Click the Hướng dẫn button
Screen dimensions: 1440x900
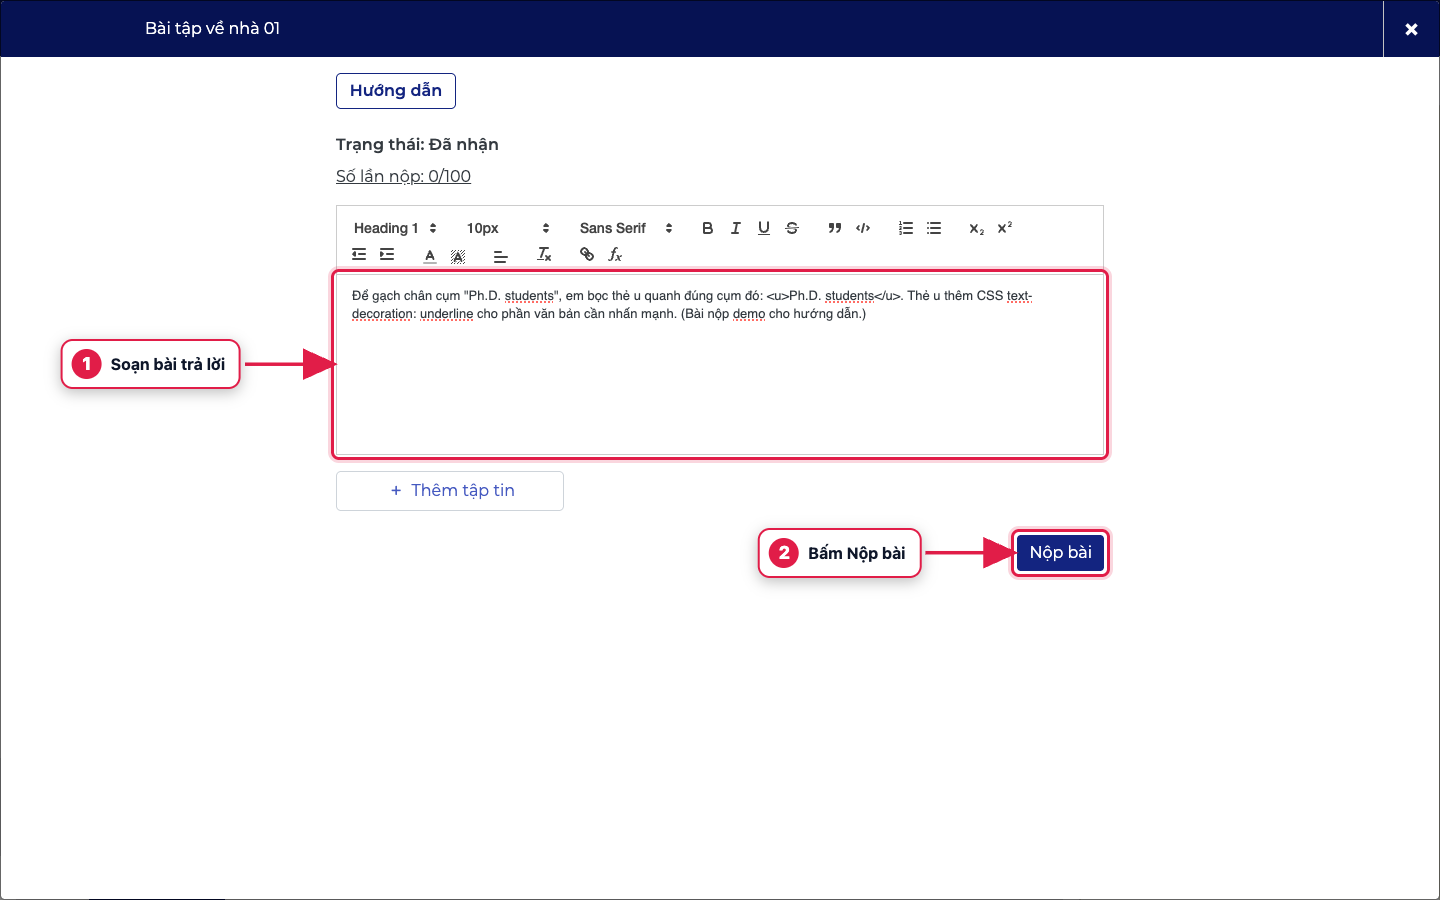pyautogui.click(x=396, y=91)
